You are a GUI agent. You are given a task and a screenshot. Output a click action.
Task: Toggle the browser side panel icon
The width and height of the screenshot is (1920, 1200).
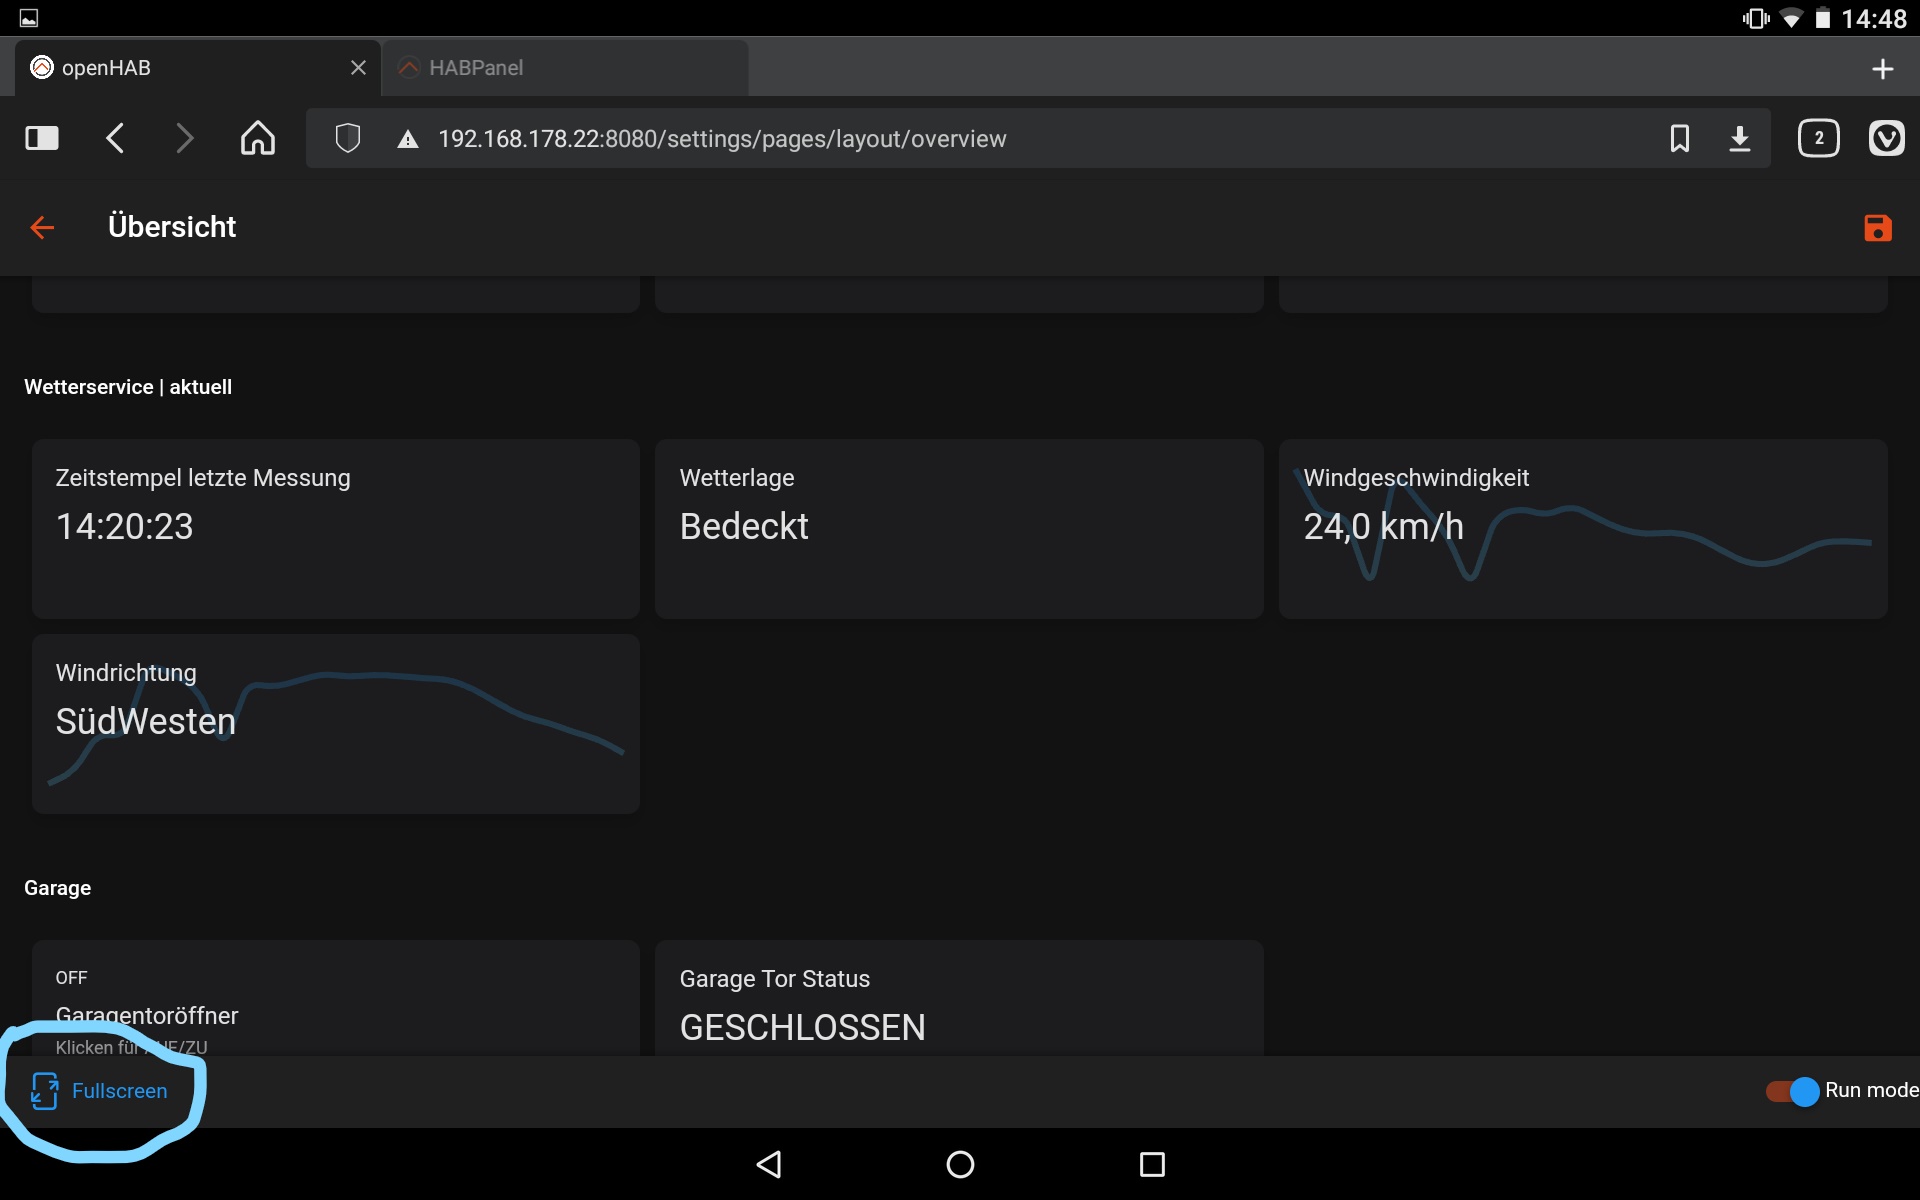(x=42, y=138)
